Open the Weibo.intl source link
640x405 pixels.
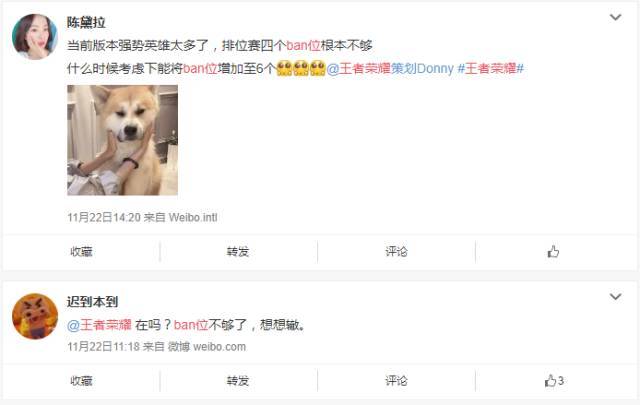coord(193,217)
